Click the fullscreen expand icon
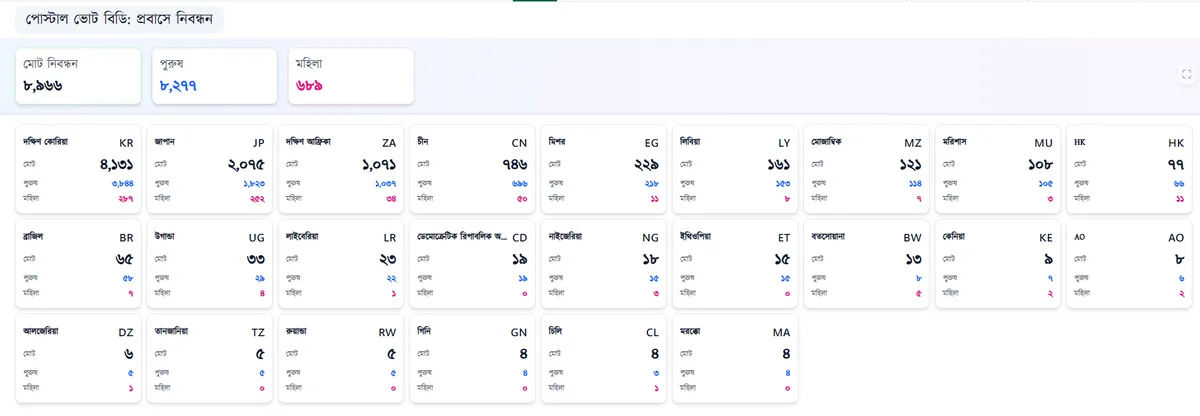This screenshot has height=416, width=1200. click(x=1186, y=74)
